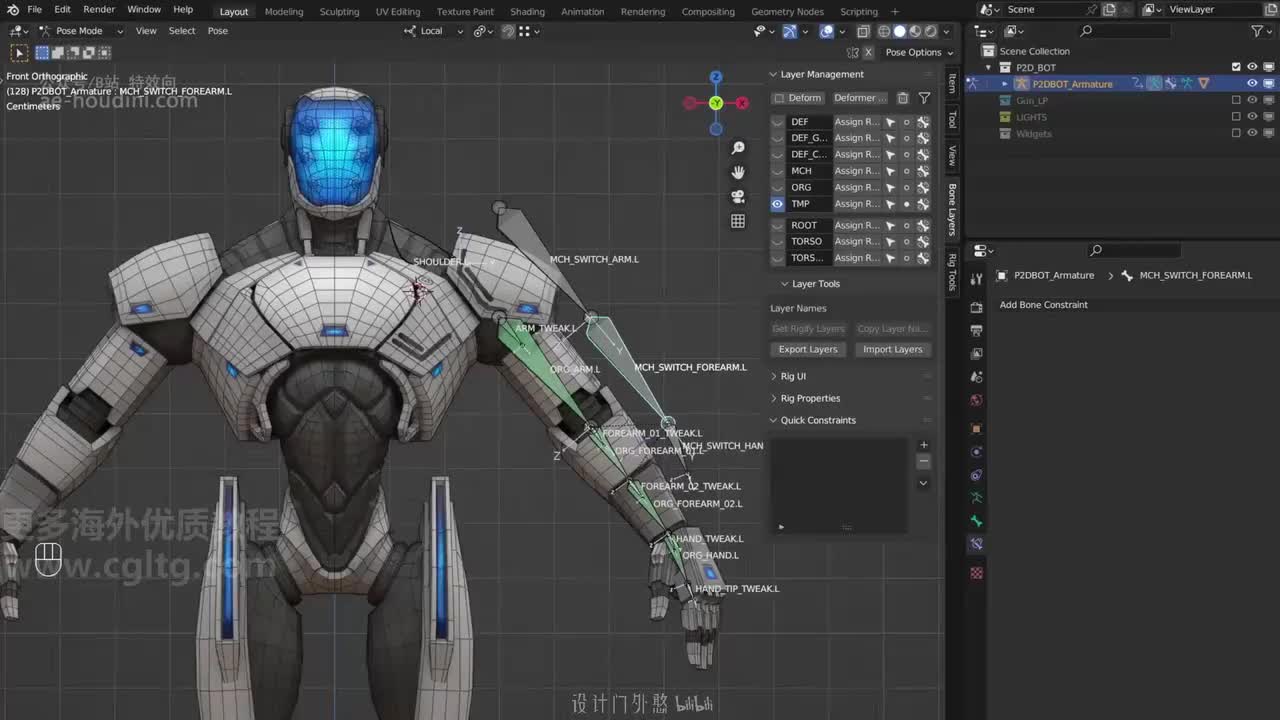The height and width of the screenshot is (720, 1280).
Task: Open the Edit menu
Action: pos(62,9)
